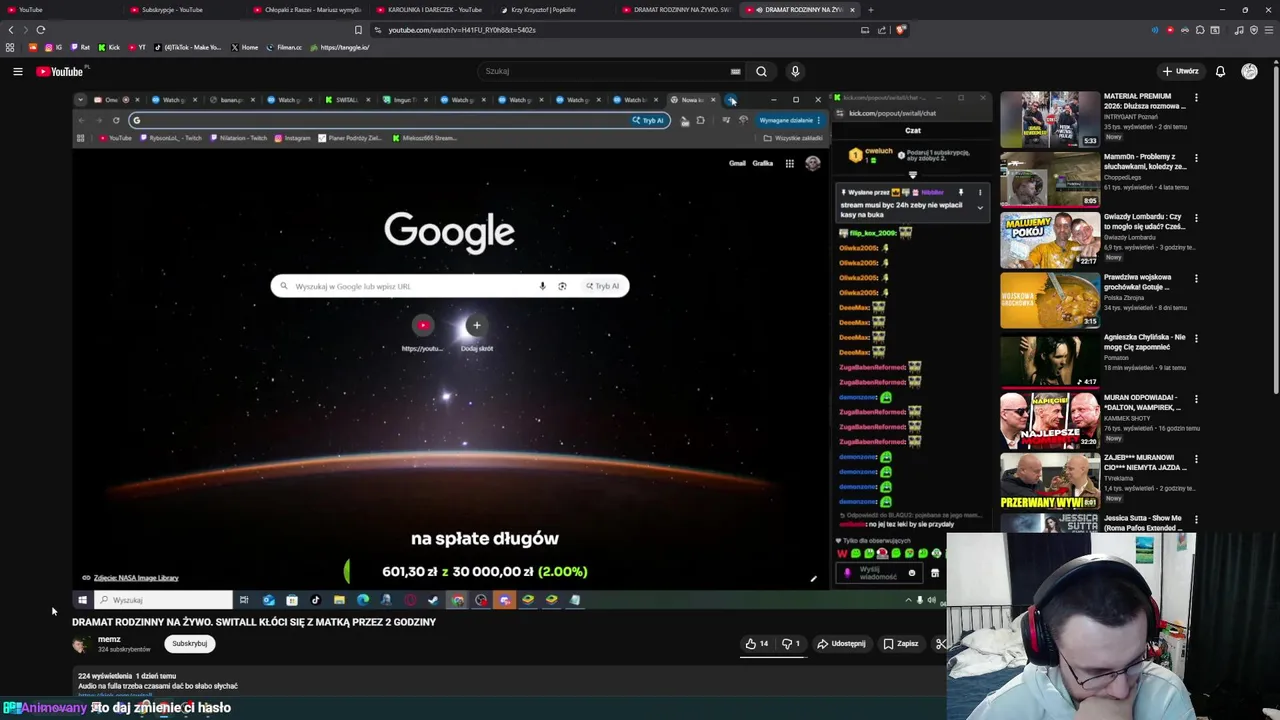The height and width of the screenshot is (720, 1280).
Task: Click the video title DRAMAT RODZINNY NA ŻYWO
Action: coord(254,622)
